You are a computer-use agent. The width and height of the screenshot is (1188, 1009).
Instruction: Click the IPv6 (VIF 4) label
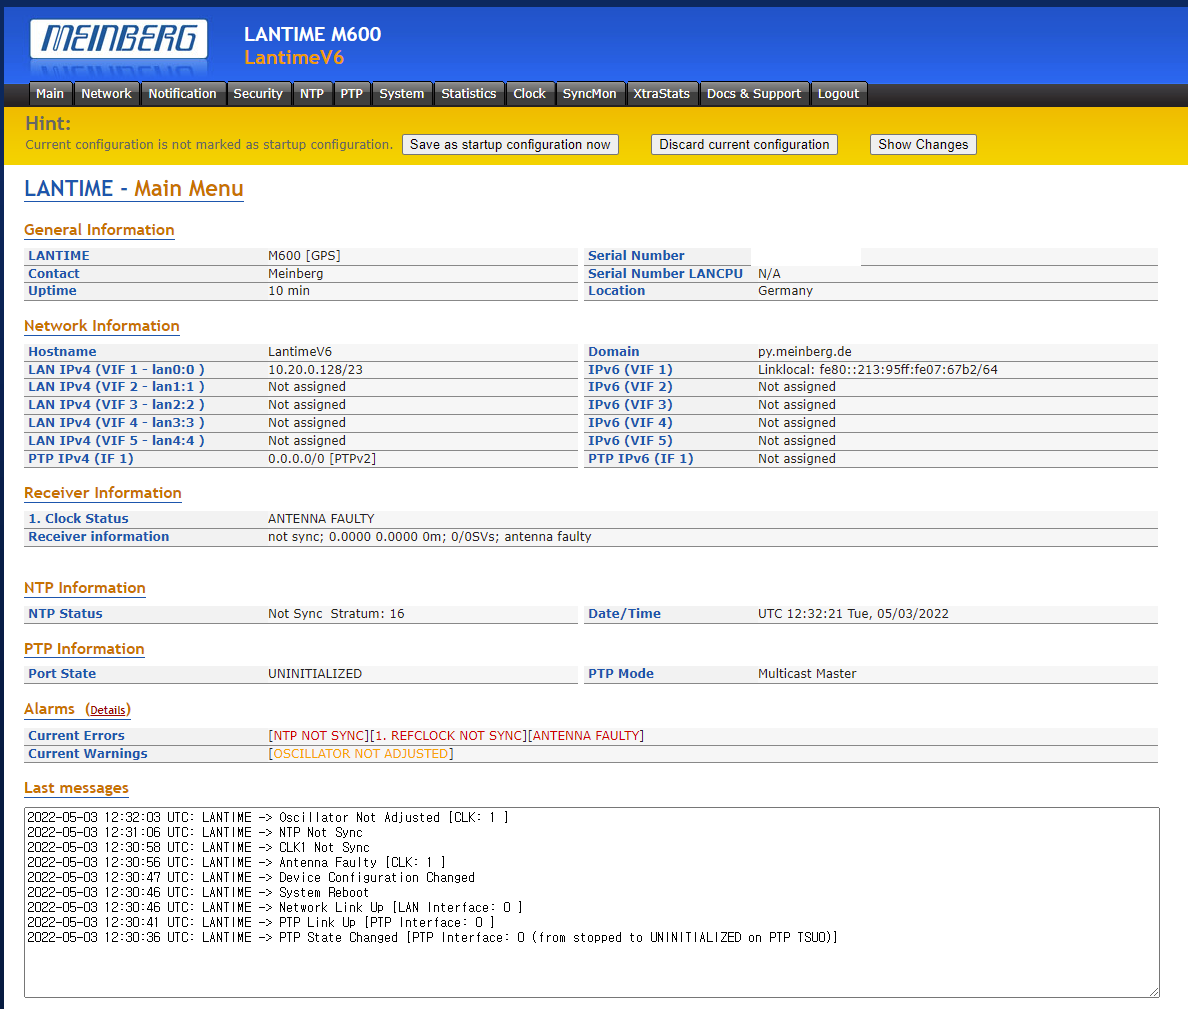[x=630, y=423]
